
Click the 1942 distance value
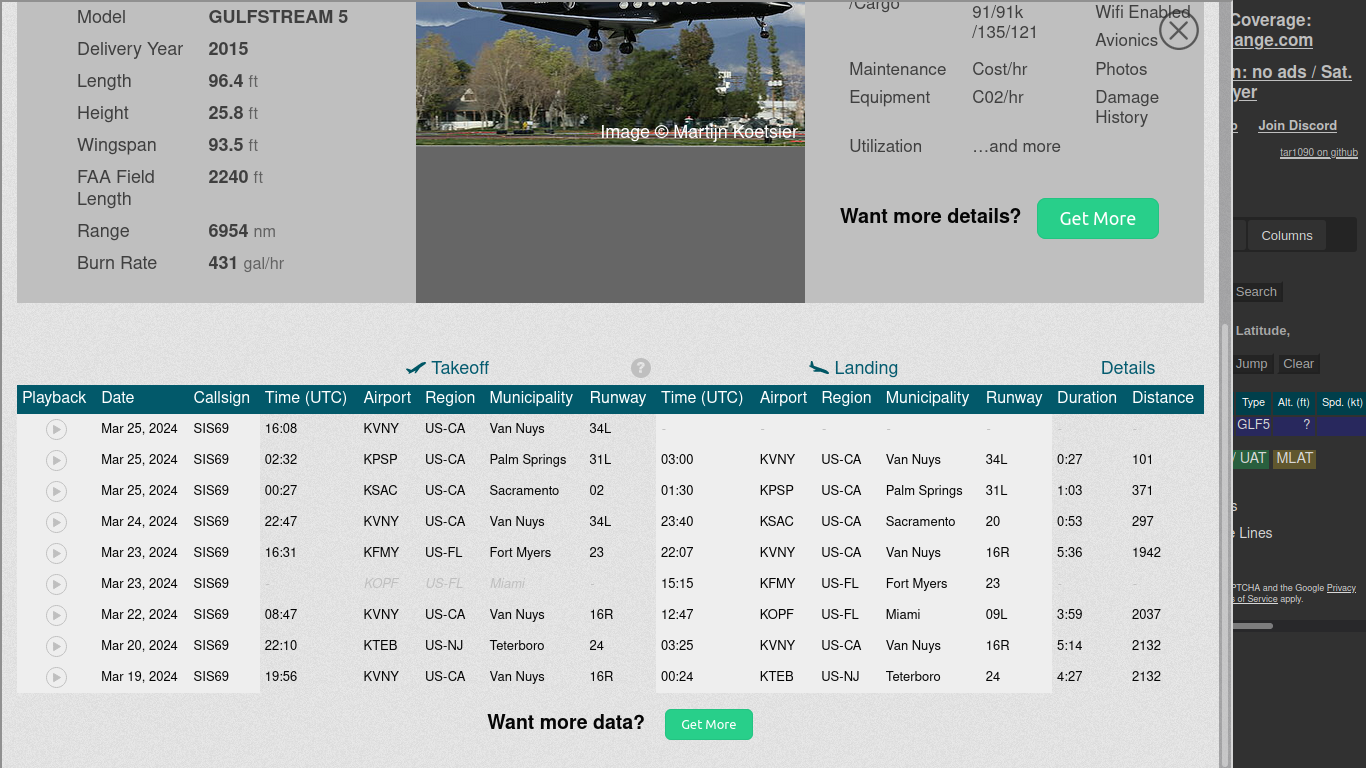tap(1146, 553)
